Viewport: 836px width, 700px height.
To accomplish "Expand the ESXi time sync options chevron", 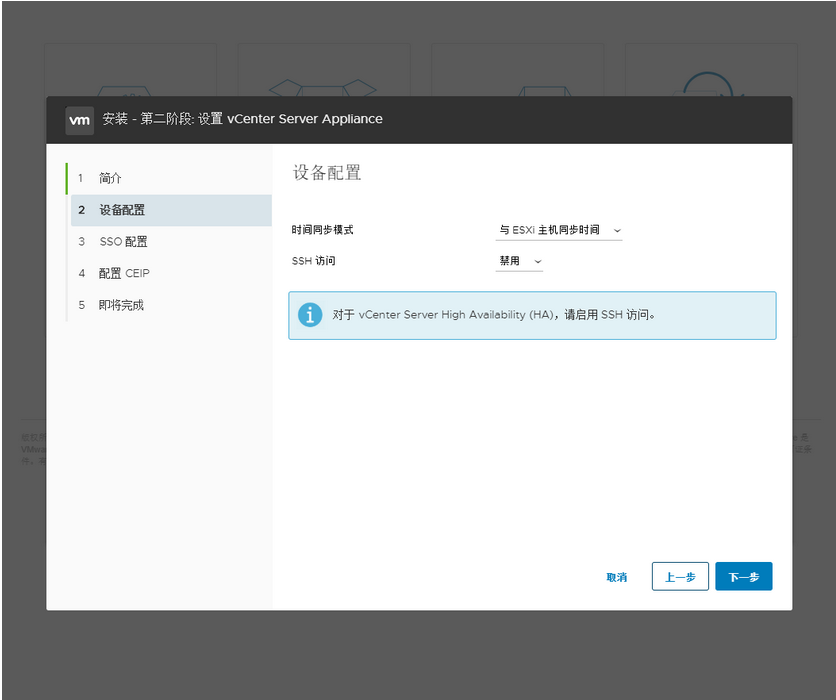I will click(x=617, y=230).
